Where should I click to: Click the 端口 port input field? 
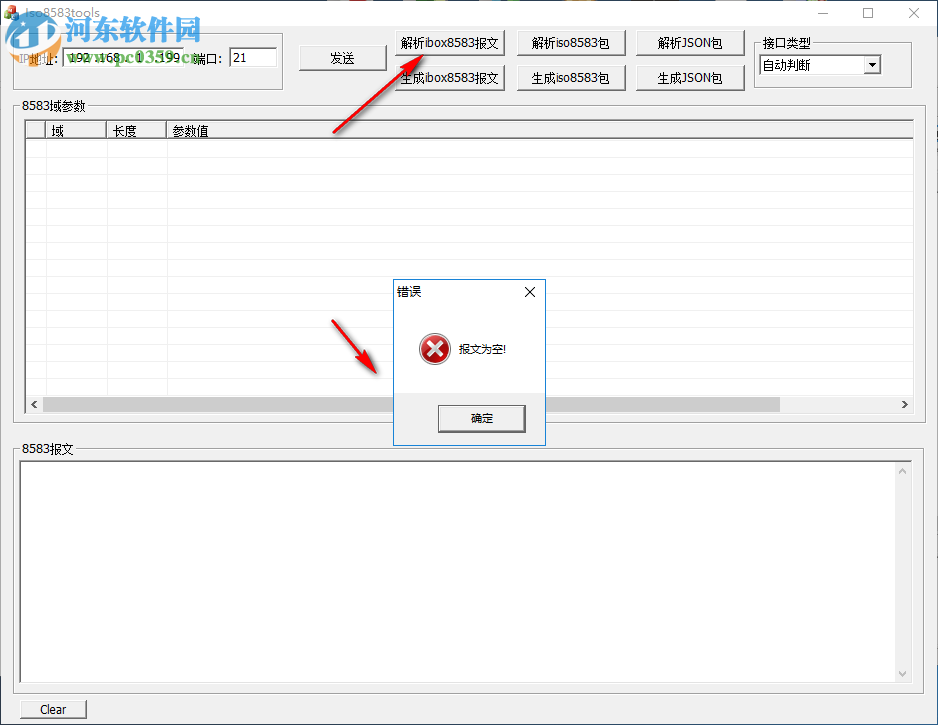(x=253, y=57)
